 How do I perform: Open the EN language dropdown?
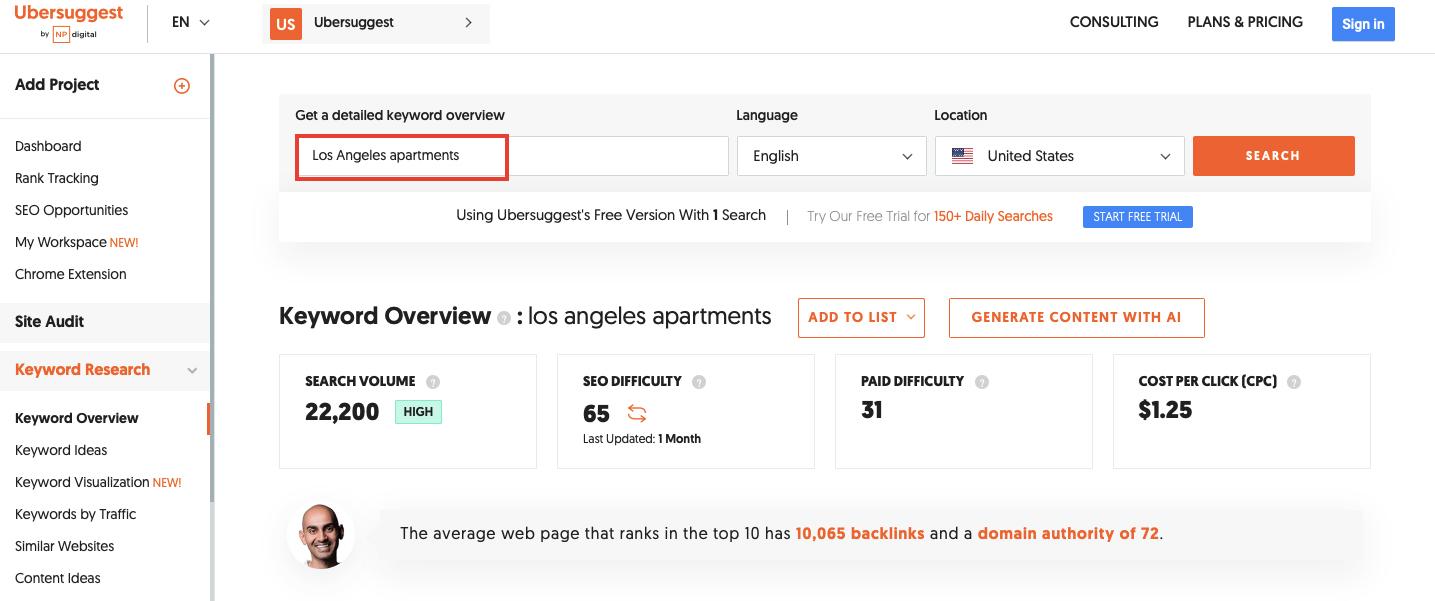pos(190,22)
